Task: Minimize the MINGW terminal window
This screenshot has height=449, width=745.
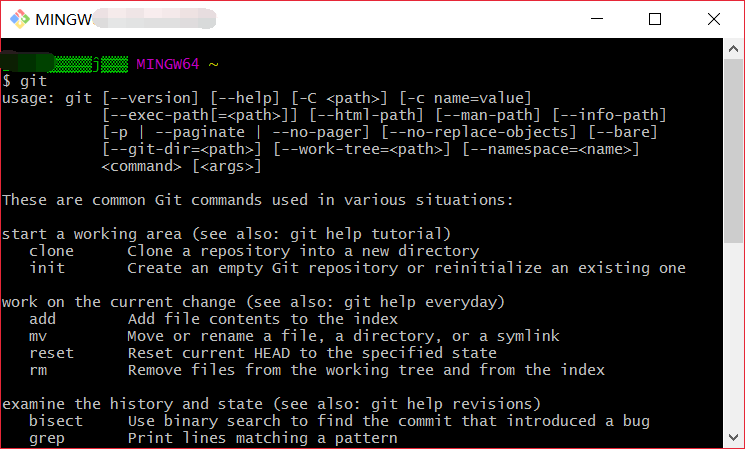Action: 597,19
